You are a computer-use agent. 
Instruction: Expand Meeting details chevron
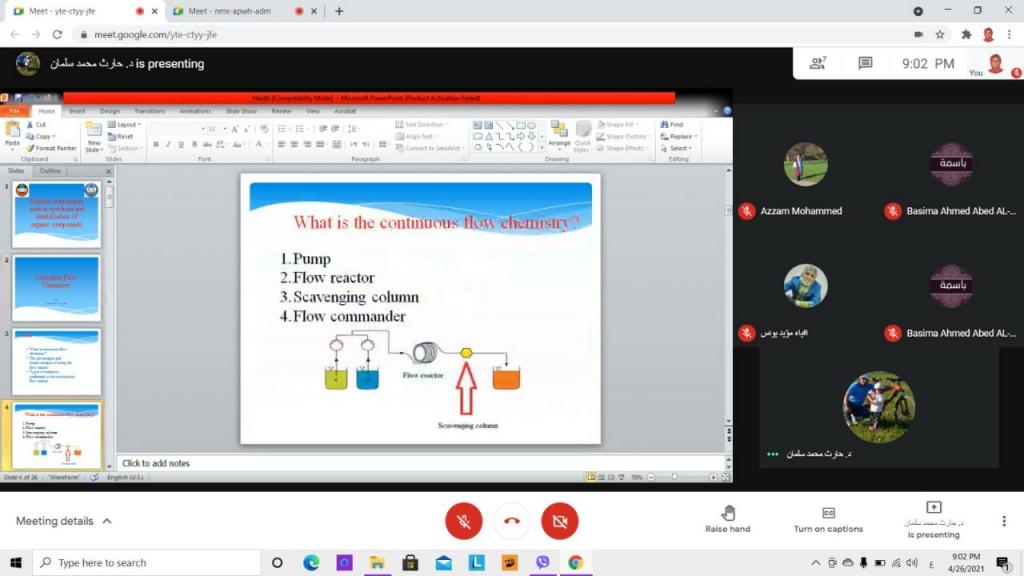107,521
